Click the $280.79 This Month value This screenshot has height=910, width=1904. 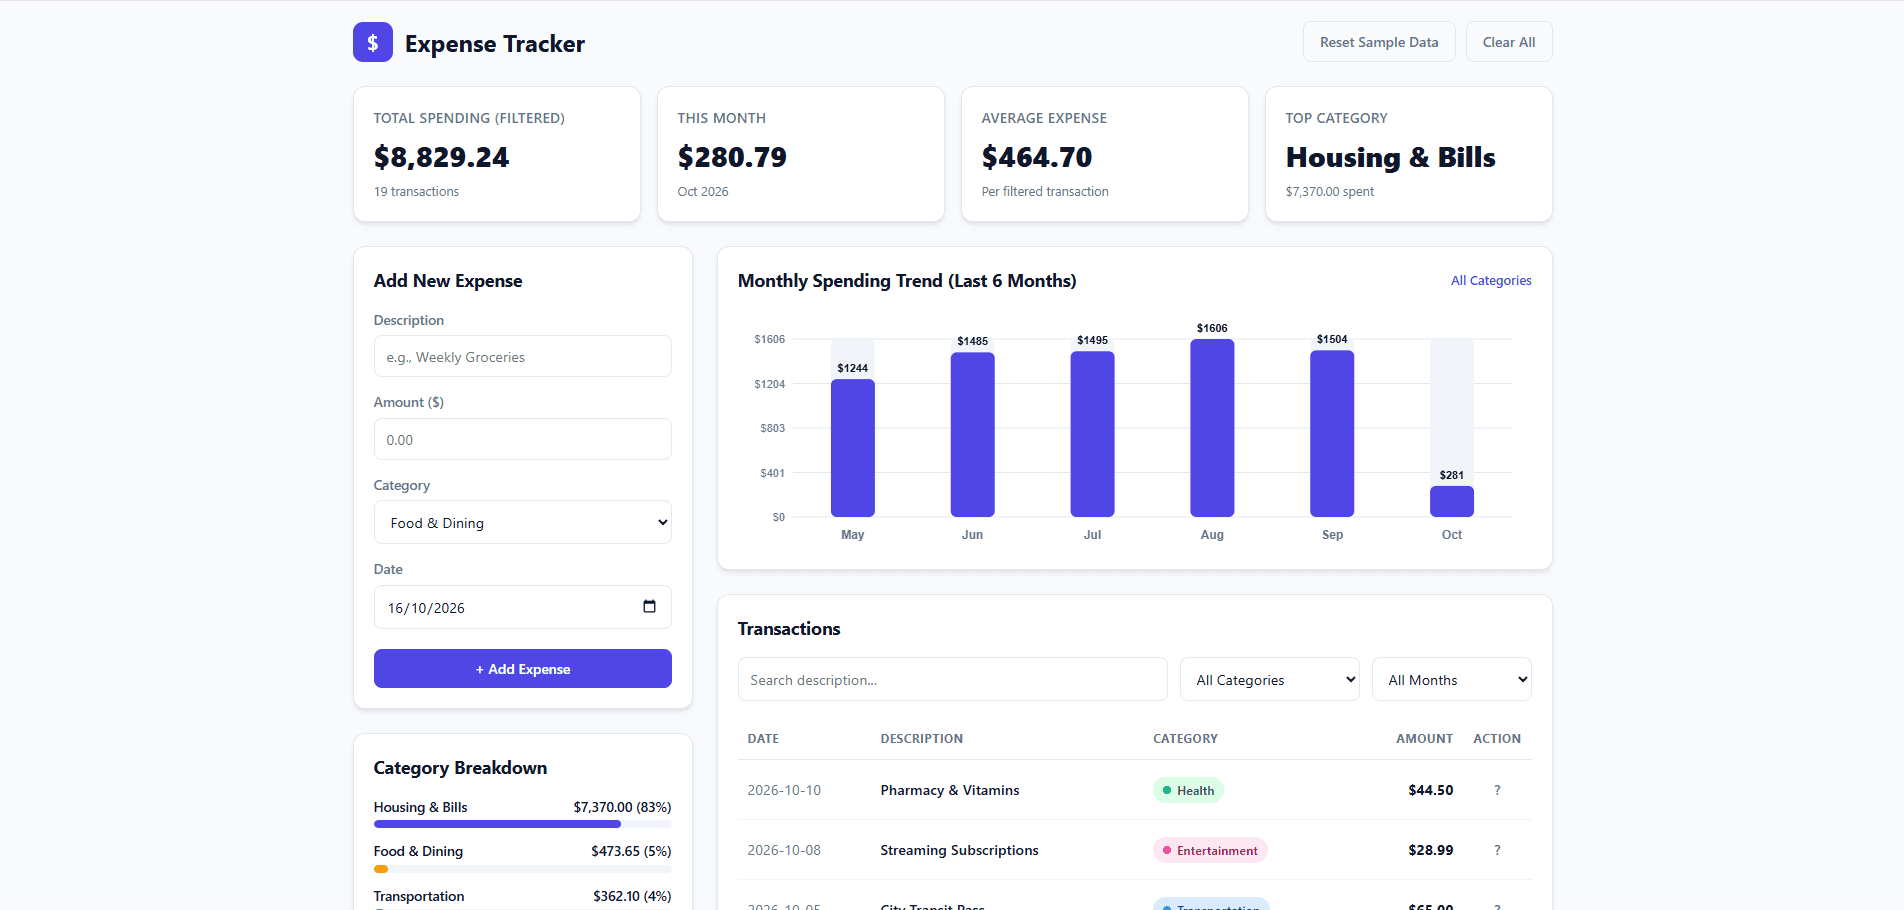pos(732,157)
